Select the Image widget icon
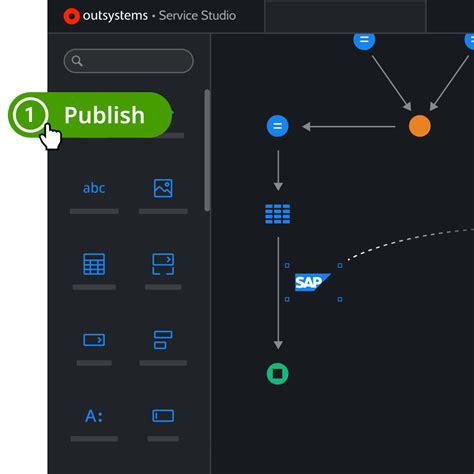Image resolution: width=474 pixels, height=474 pixels. pos(163,188)
